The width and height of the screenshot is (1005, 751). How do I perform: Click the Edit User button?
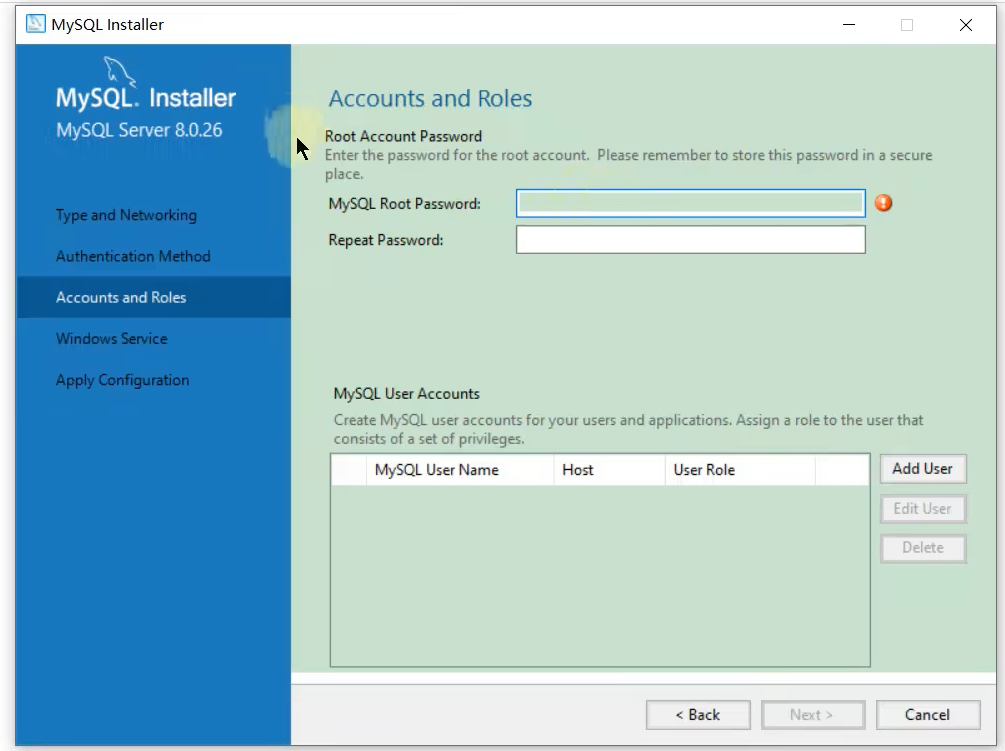[922, 508]
